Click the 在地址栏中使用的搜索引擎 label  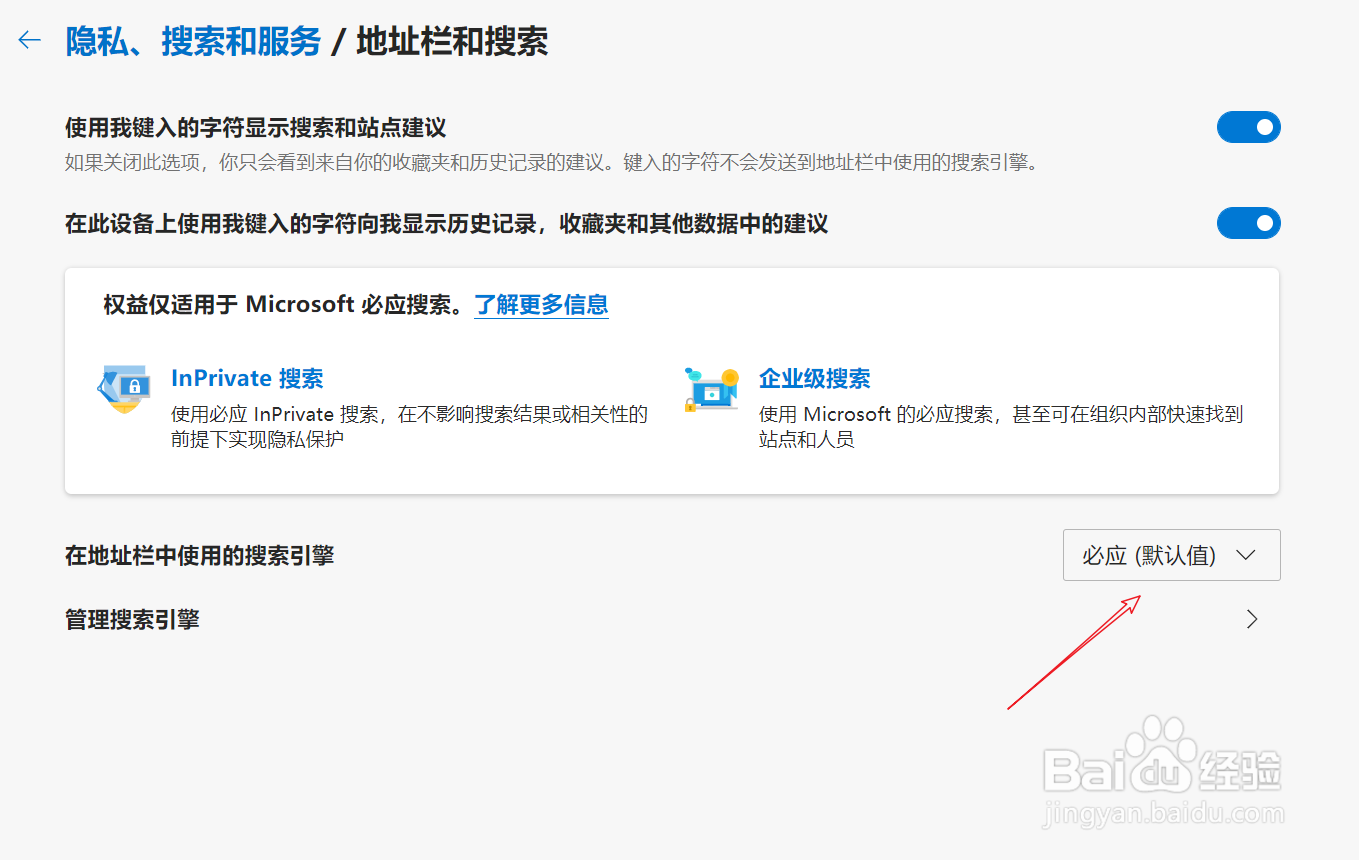199,555
